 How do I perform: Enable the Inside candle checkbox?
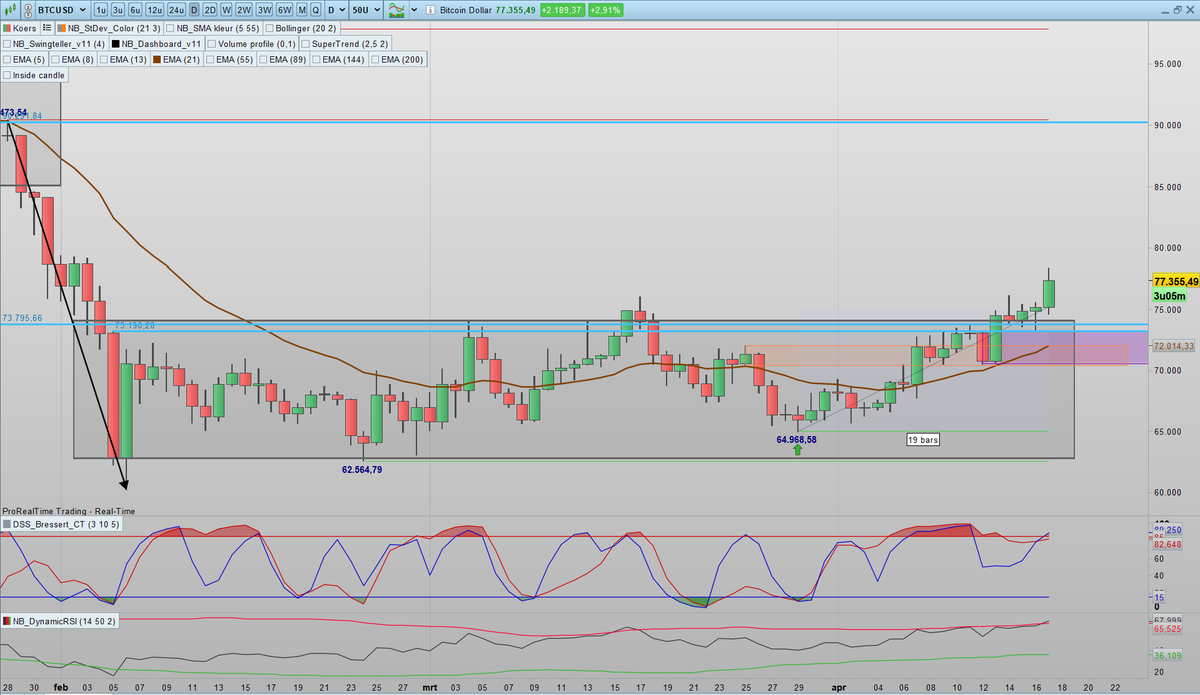(x=9, y=75)
